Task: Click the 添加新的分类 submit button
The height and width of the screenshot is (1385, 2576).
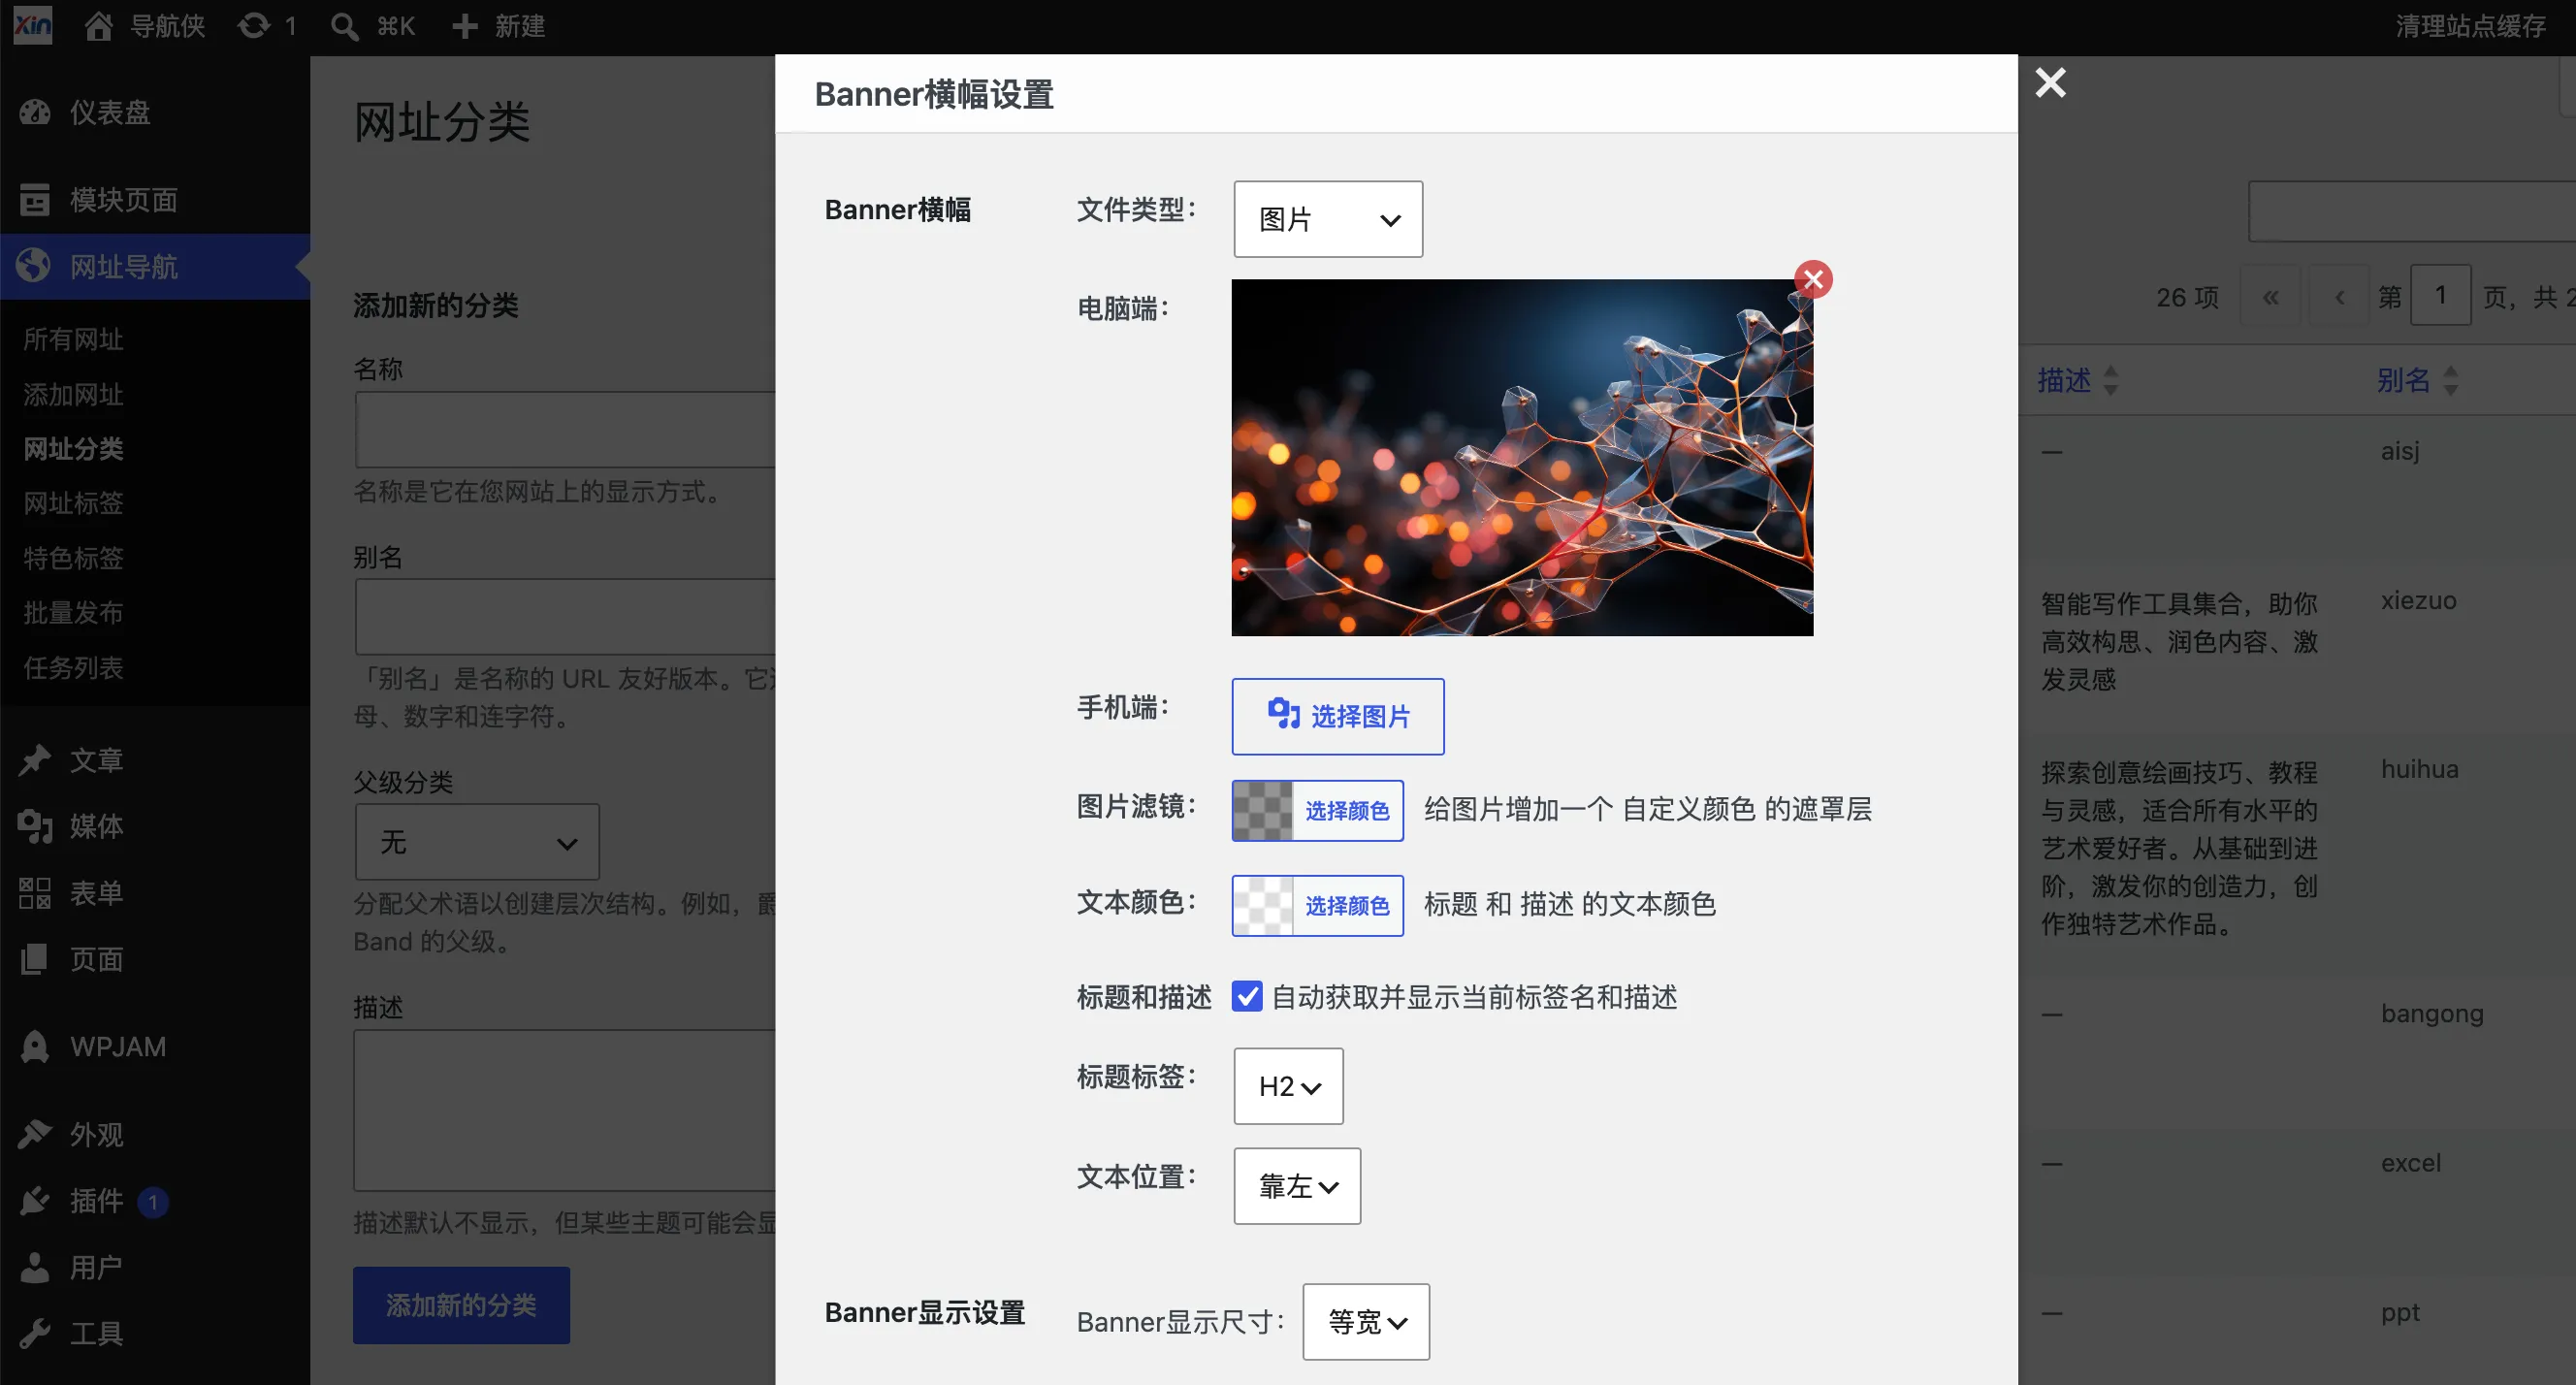Action: point(461,1305)
